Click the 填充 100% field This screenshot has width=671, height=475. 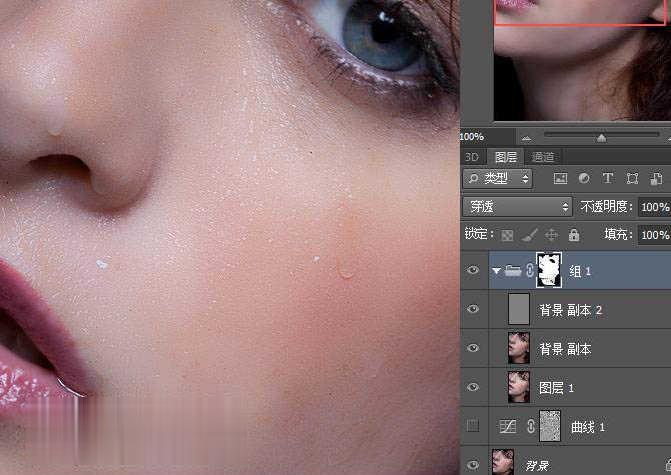coord(654,235)
